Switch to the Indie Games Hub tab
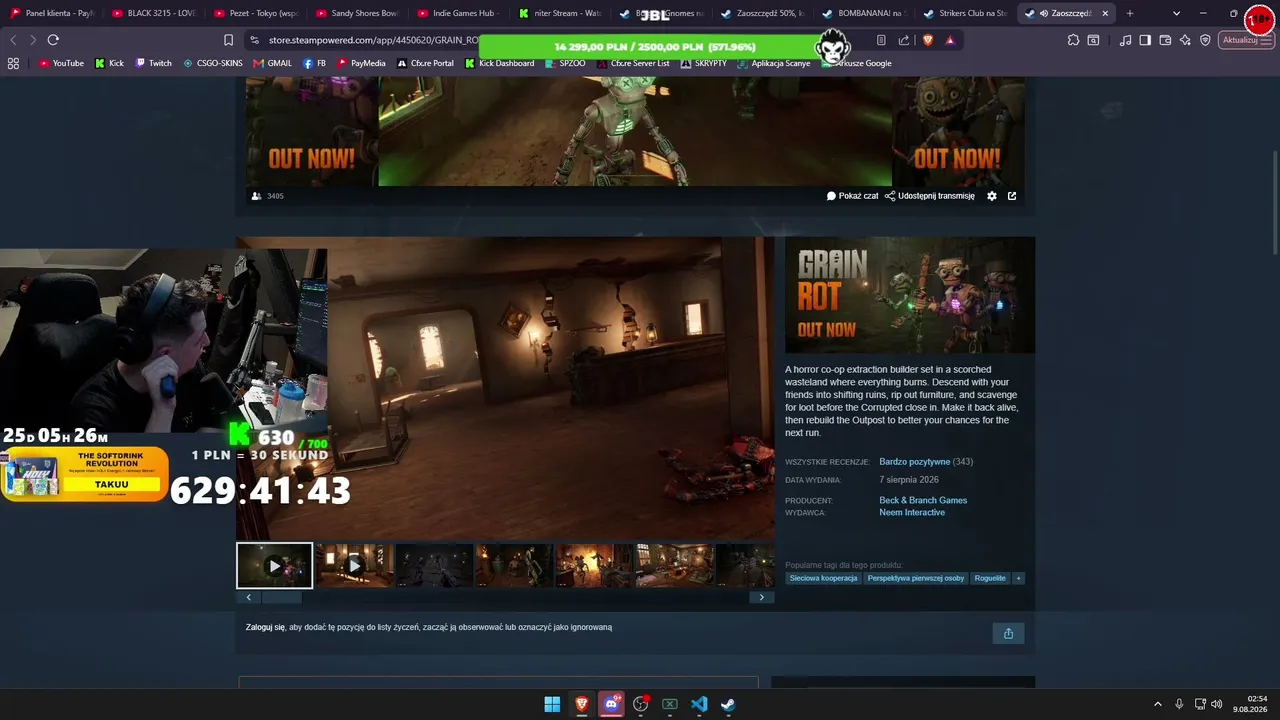The height and width of the screenshot is (720, 1280). click(457, 14)
